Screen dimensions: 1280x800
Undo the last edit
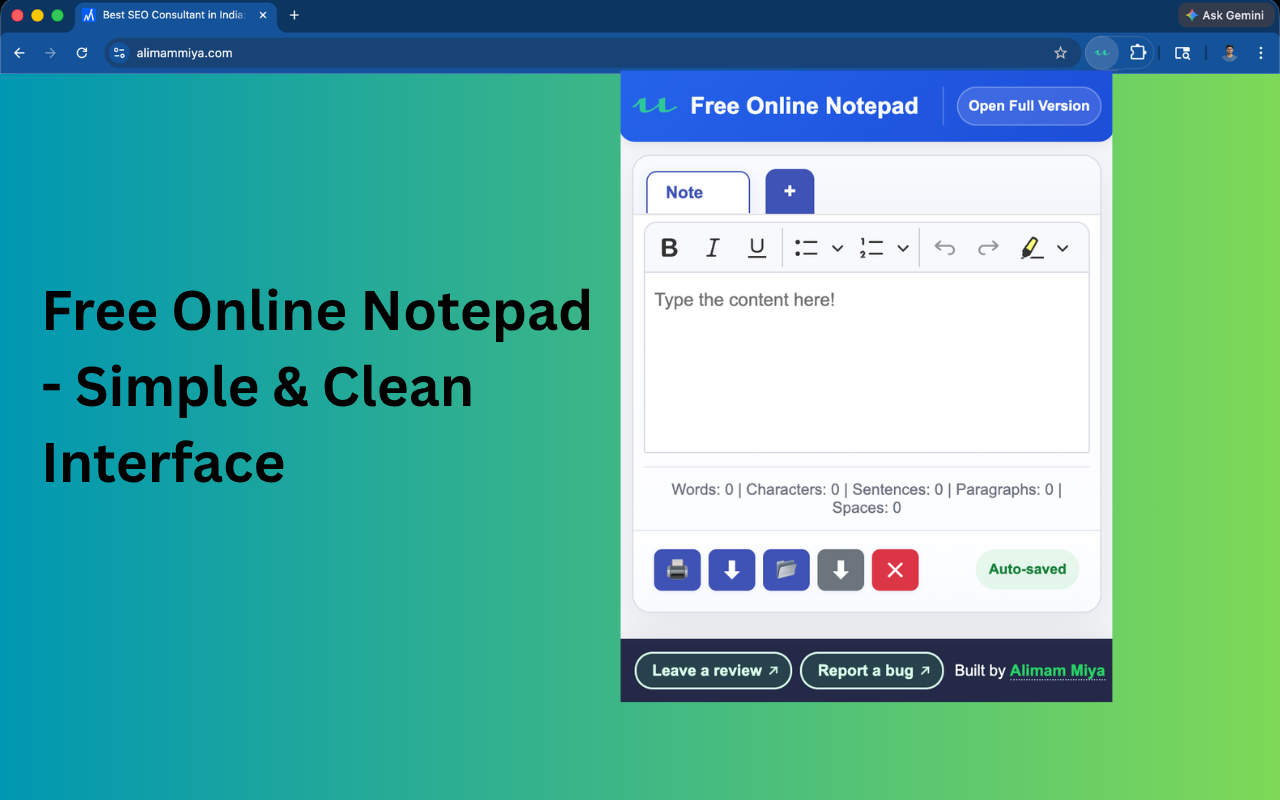pyautogui.click(x=944, y=248)
